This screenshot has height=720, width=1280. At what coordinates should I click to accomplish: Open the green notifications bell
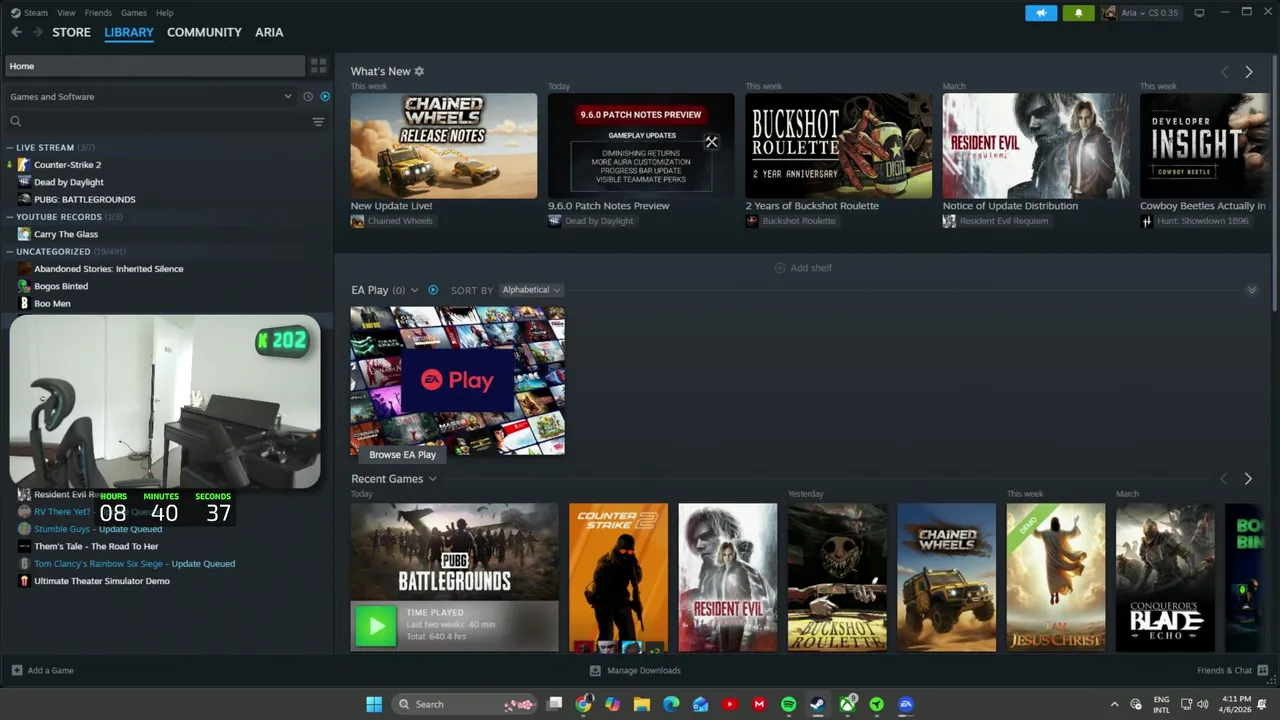click(x=1079, y=13)
